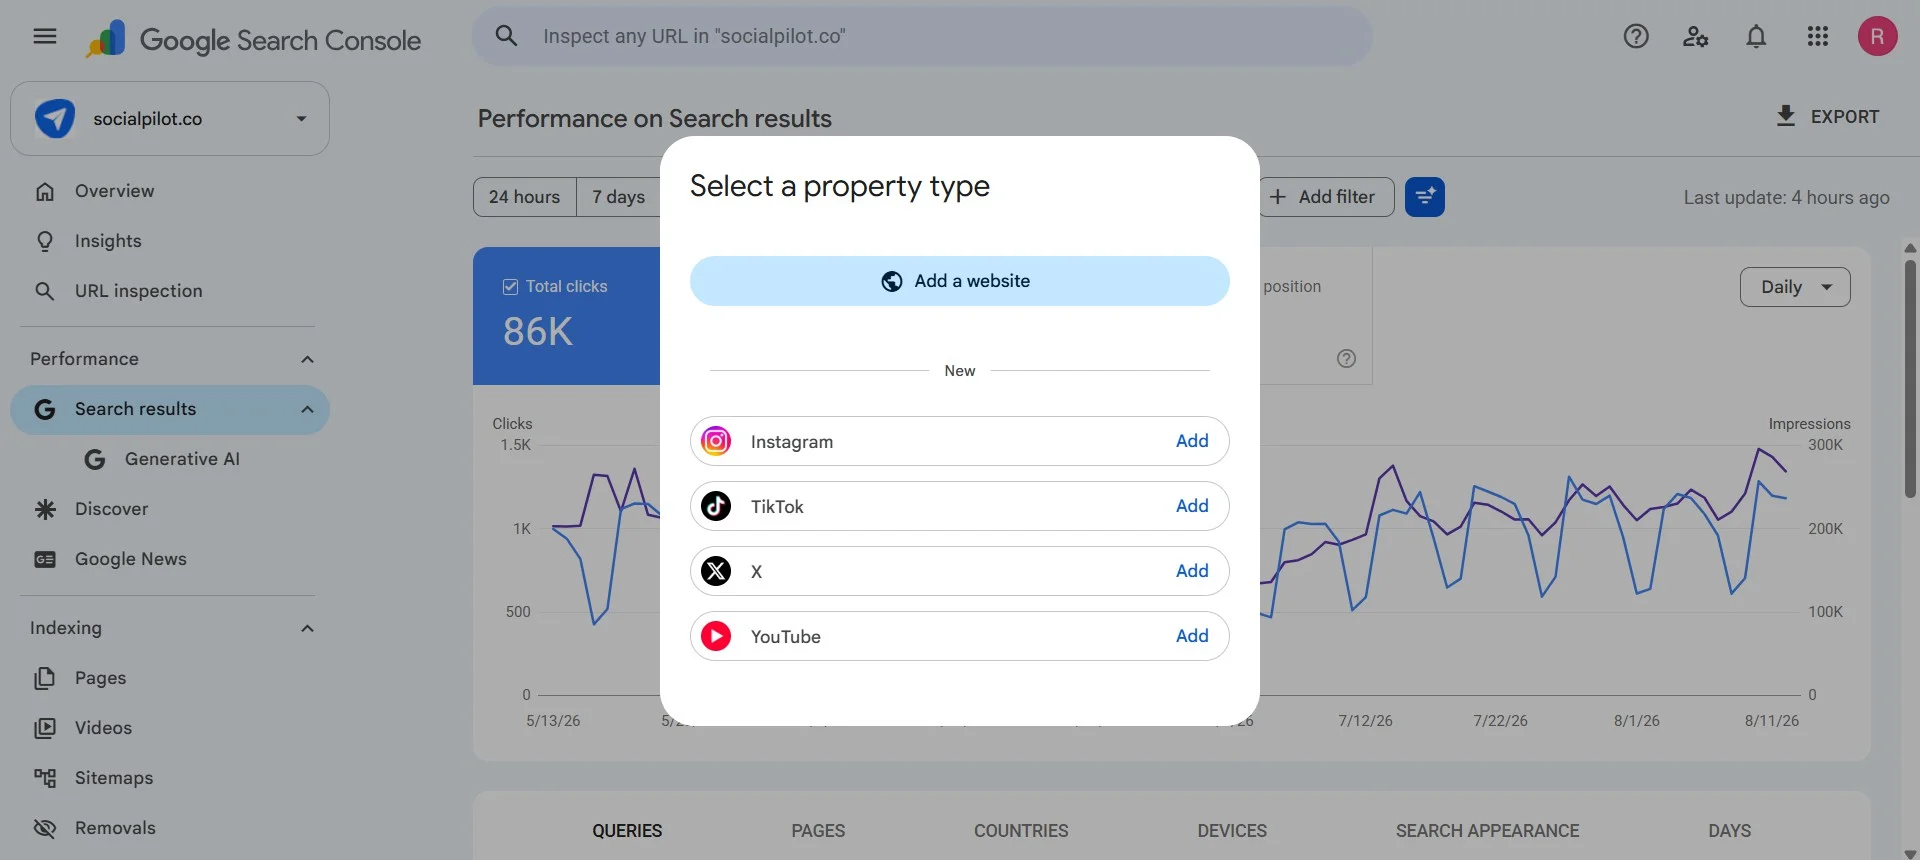Open the account avatar R
The image size is (1920, 860).
click(x=1877, y=37)
